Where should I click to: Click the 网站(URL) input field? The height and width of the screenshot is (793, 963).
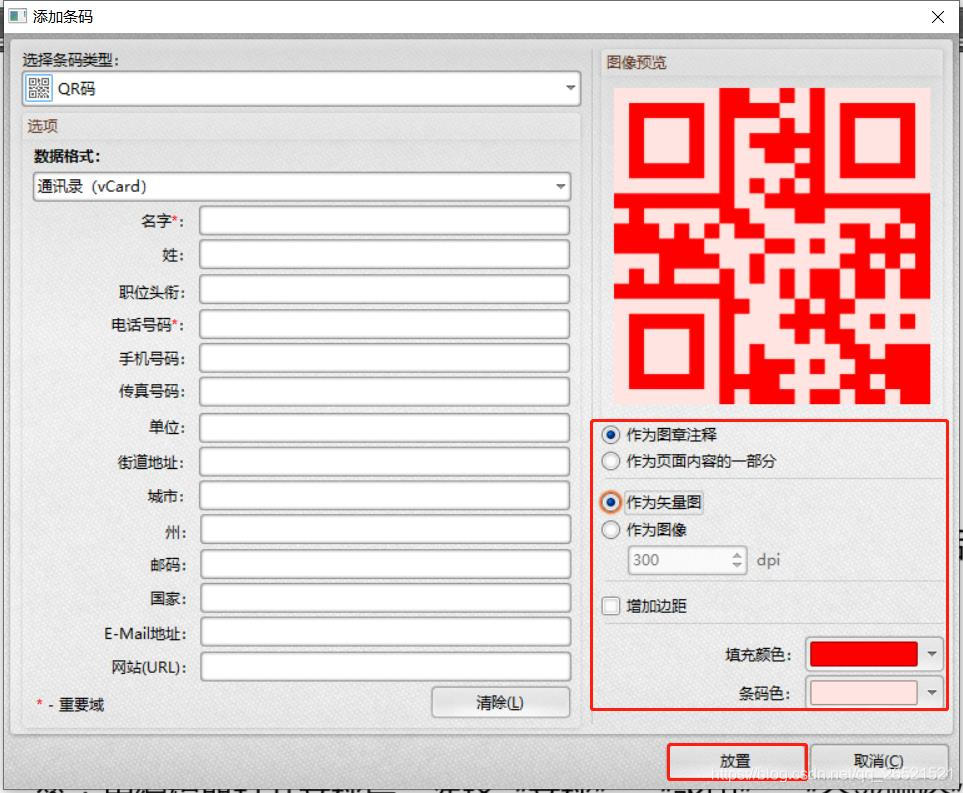click(x=386, y=667)
